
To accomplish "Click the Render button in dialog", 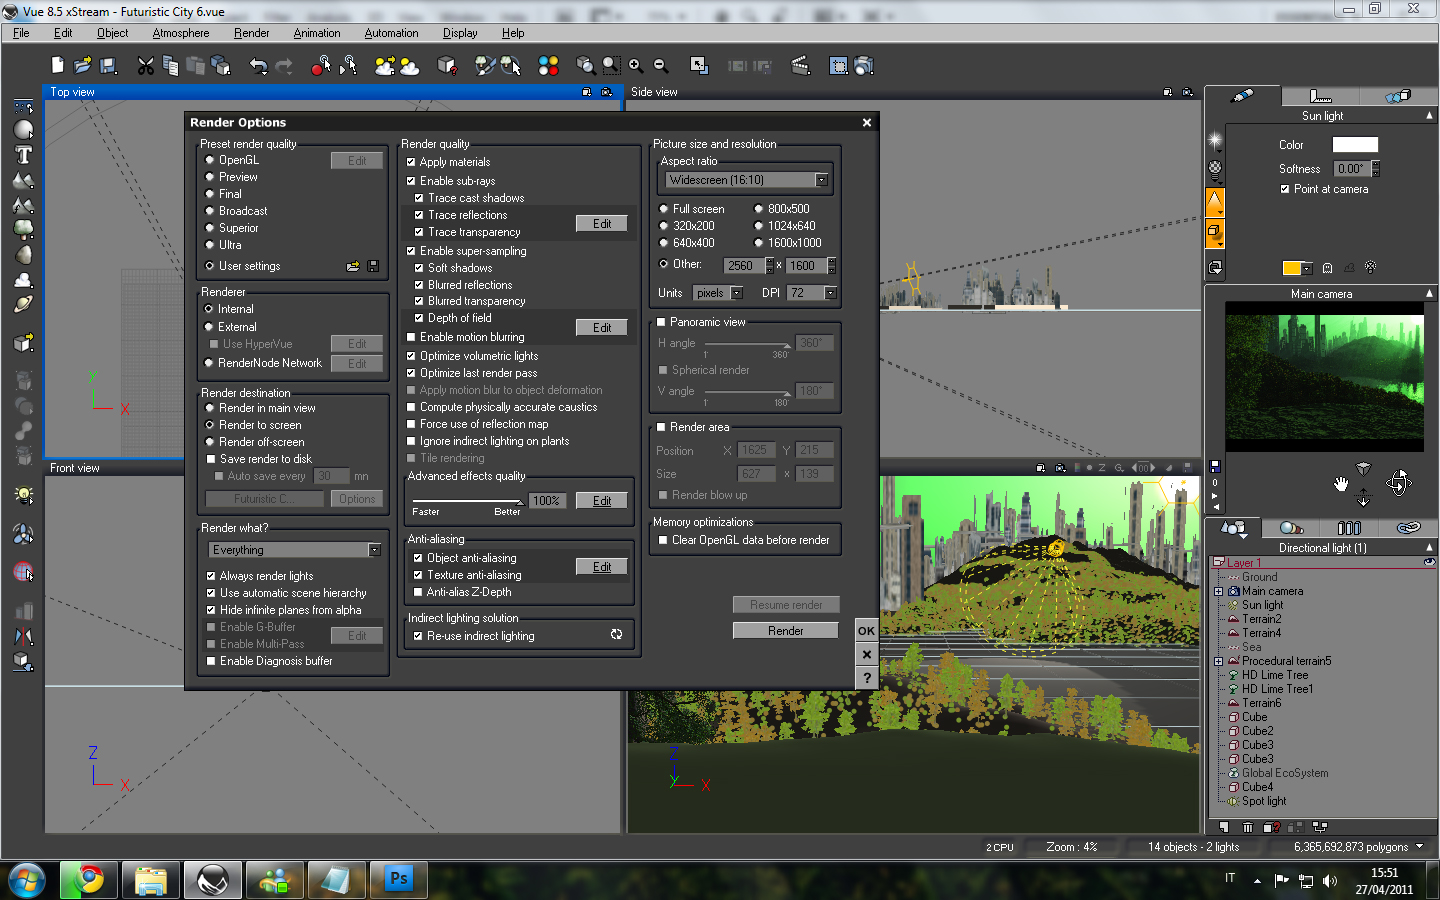I will (x=786, y=631).
